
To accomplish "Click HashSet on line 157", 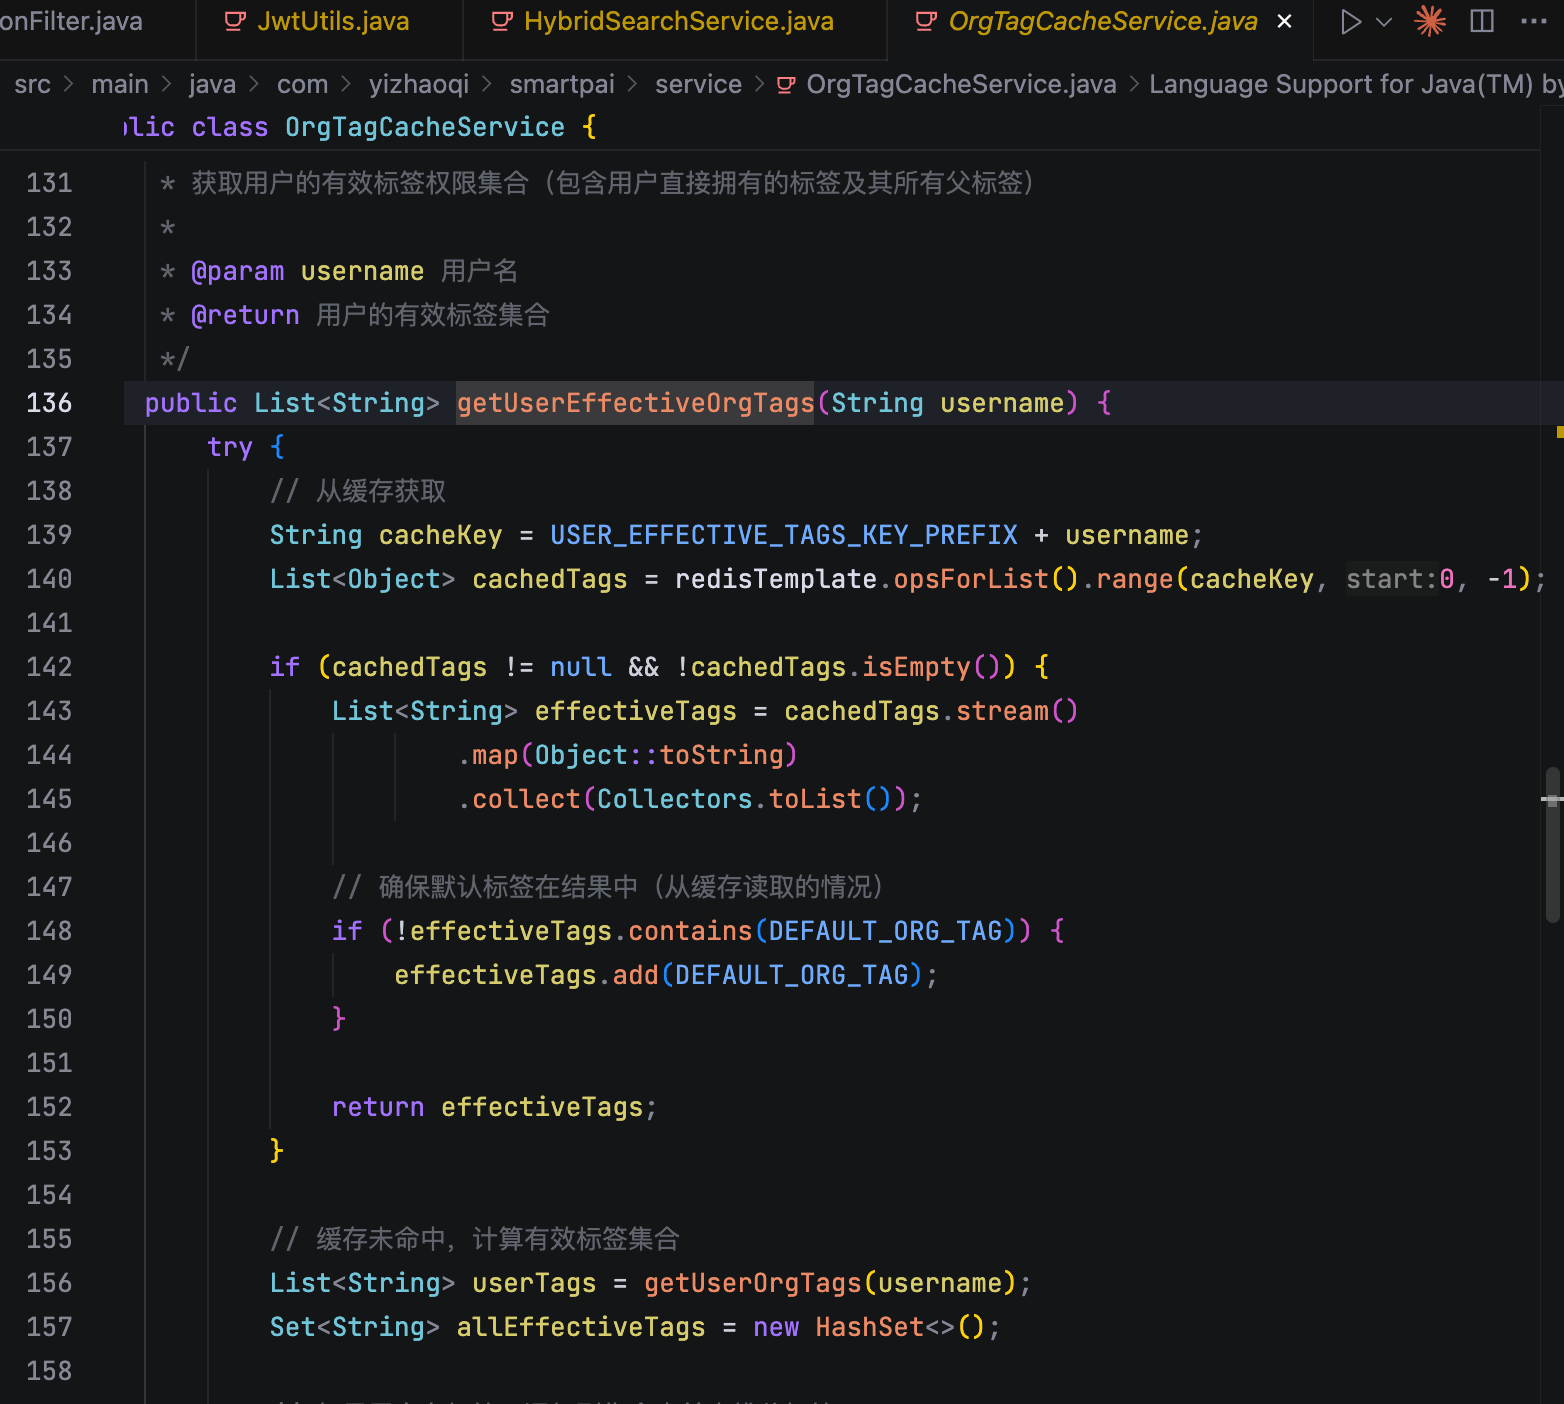I will coord(869,1327).
